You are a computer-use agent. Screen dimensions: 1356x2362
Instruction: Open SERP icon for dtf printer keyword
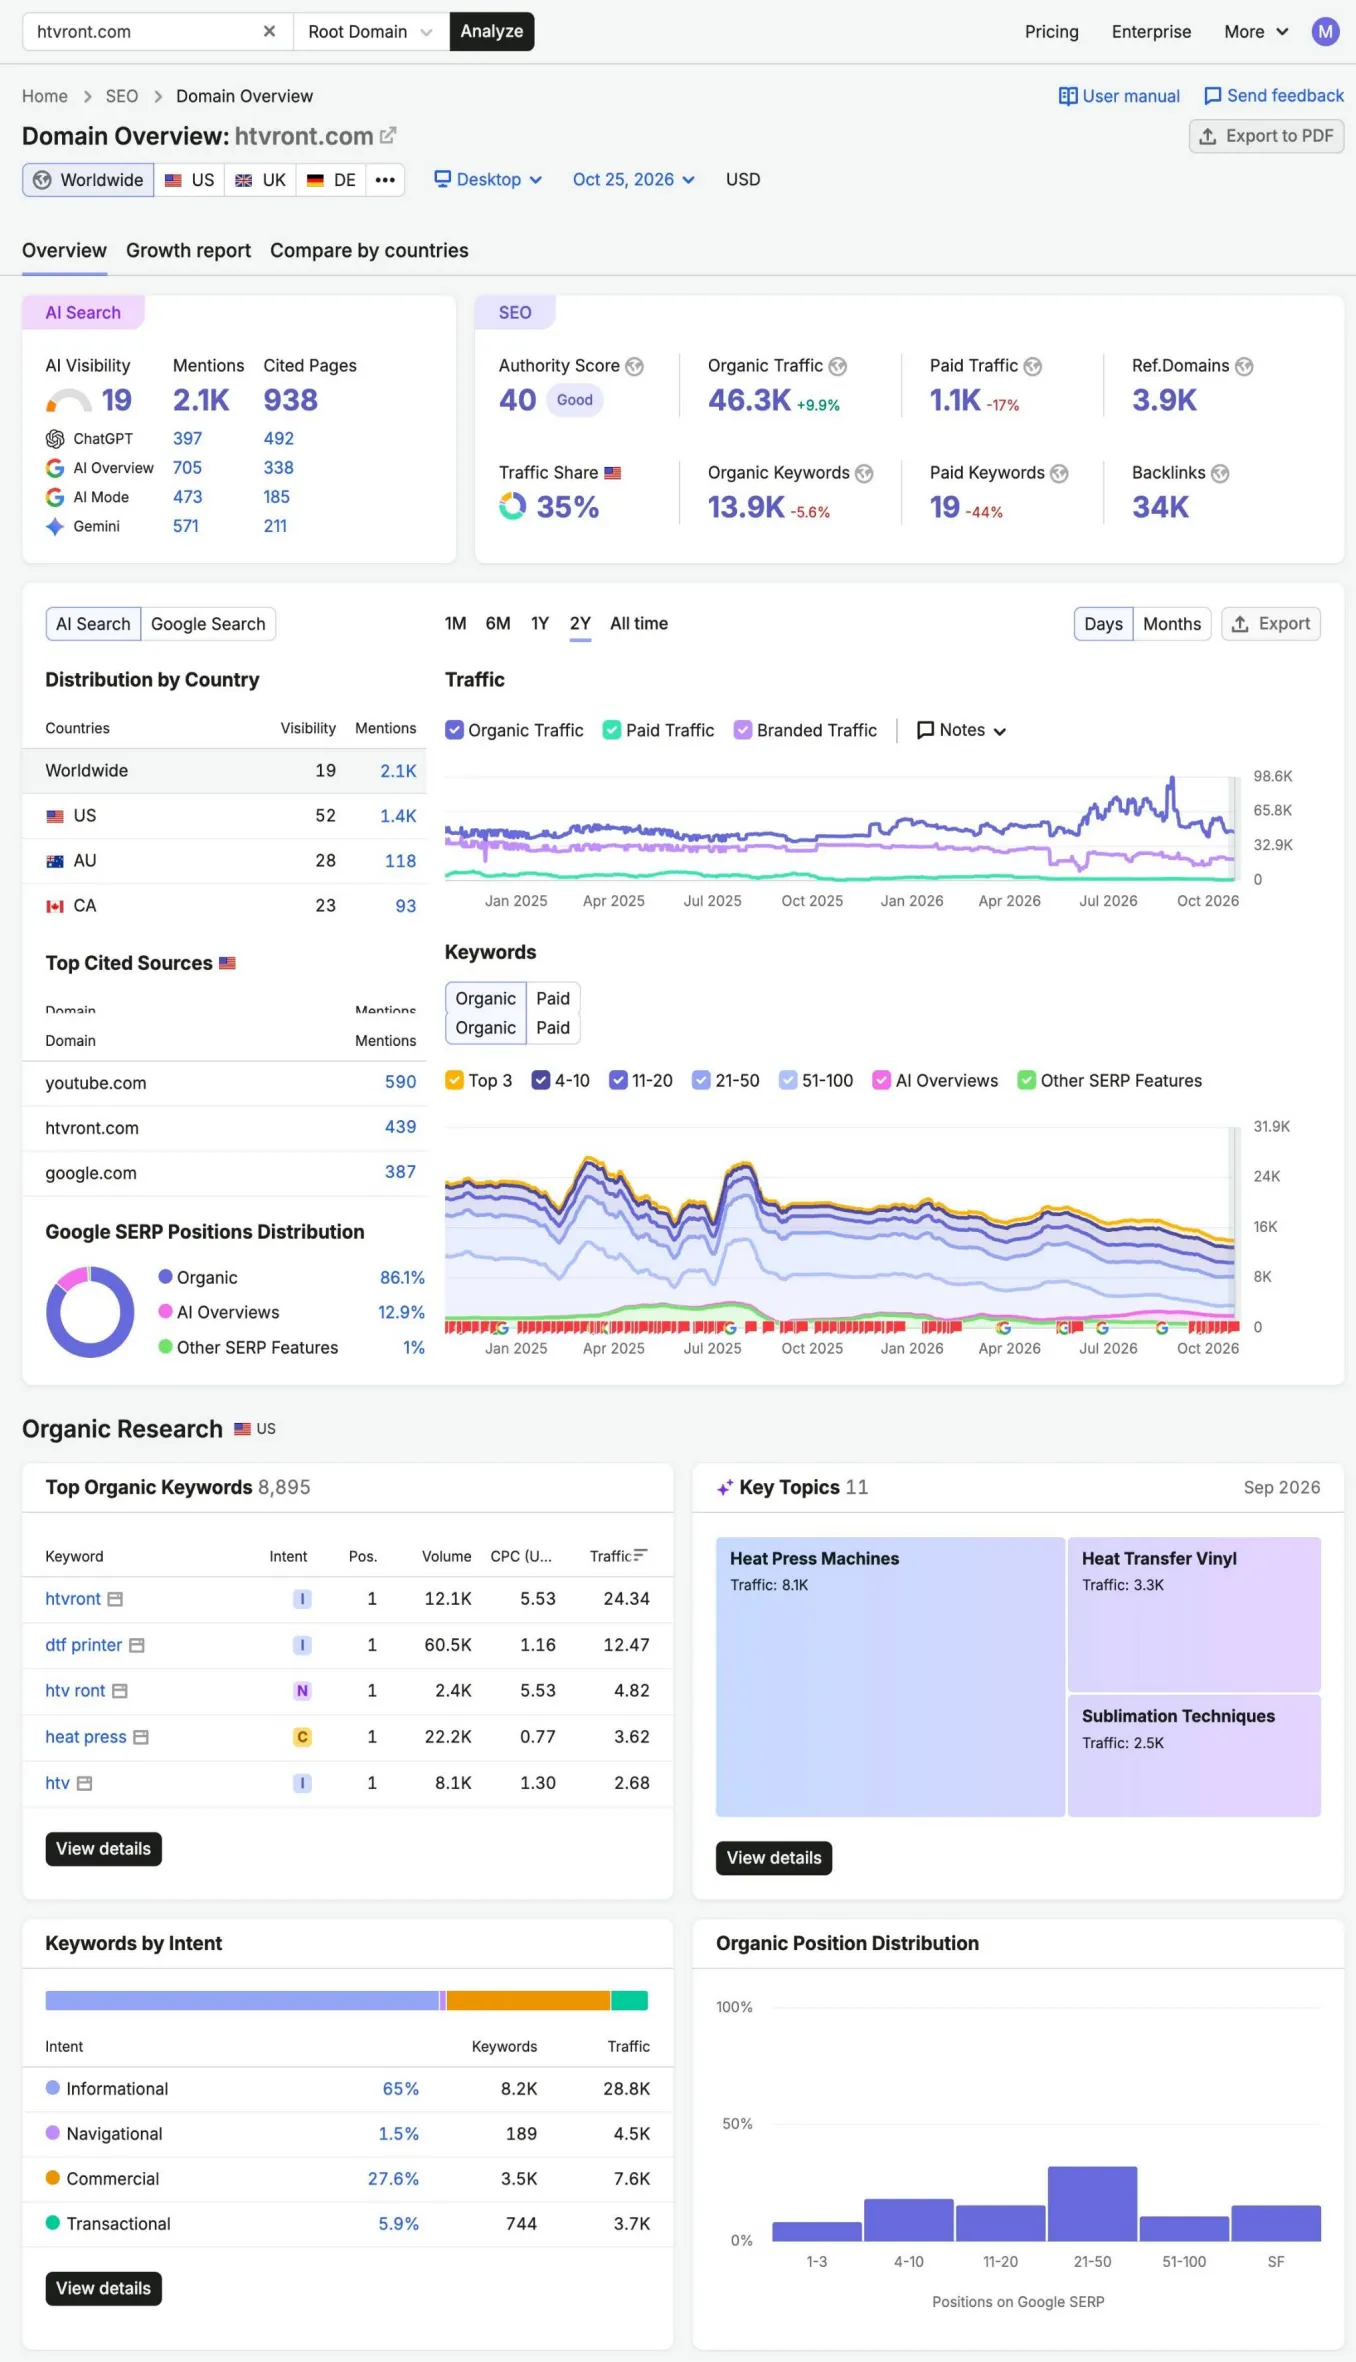coord(137,1645)
